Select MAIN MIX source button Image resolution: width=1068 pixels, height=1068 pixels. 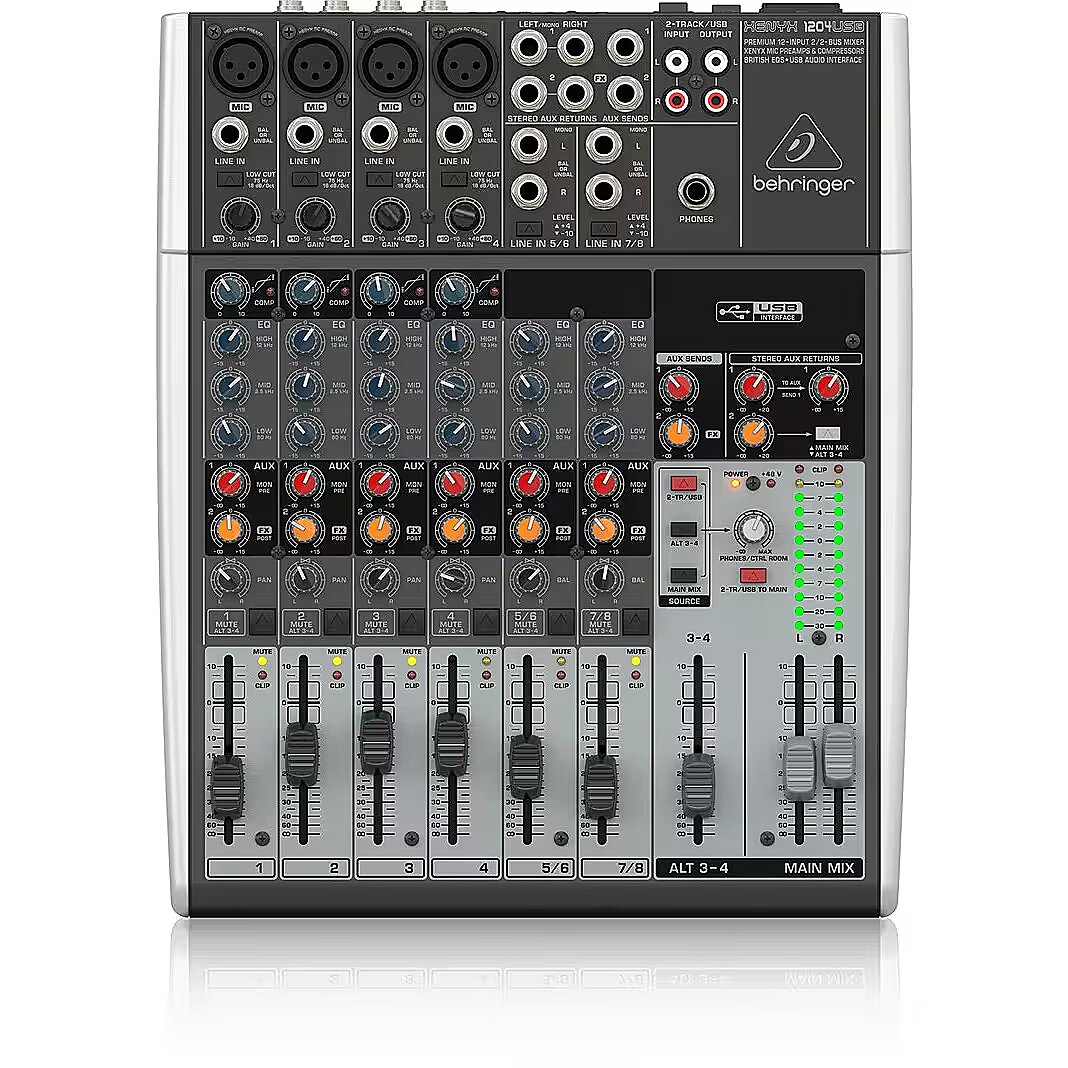[684, 575]
